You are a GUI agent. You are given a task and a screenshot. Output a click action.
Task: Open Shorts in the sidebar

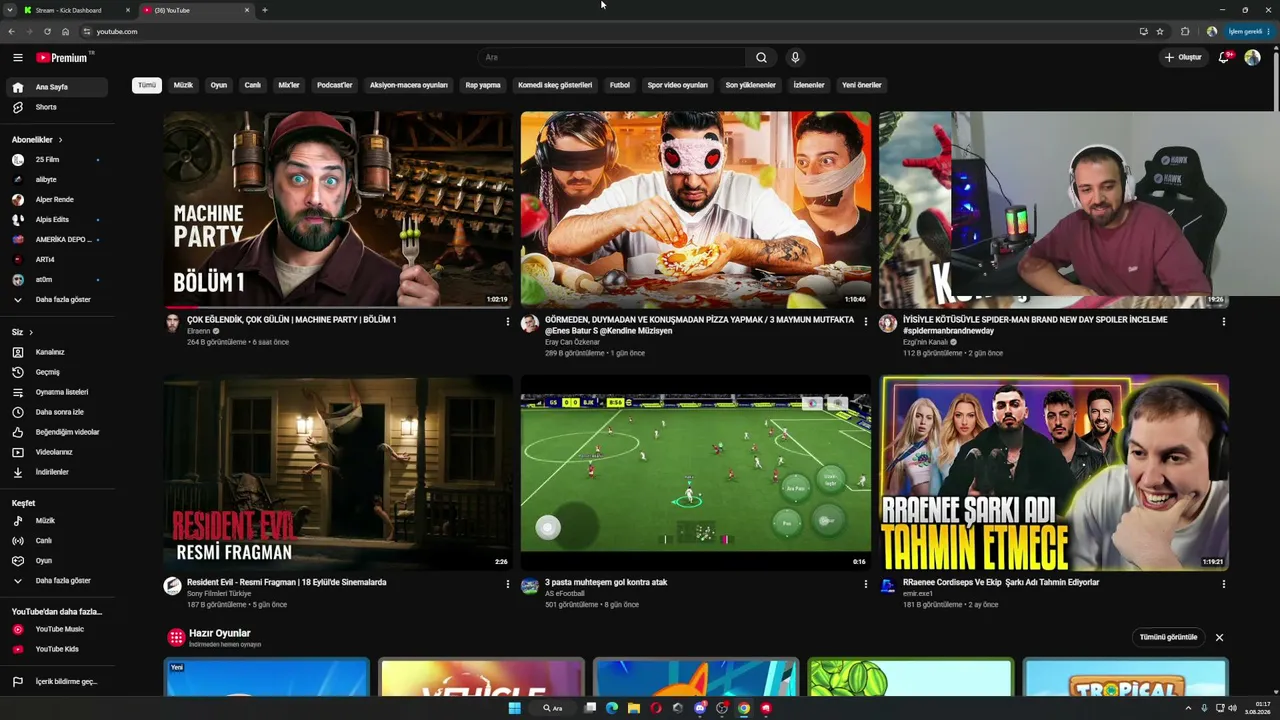(x=56, y=107)
